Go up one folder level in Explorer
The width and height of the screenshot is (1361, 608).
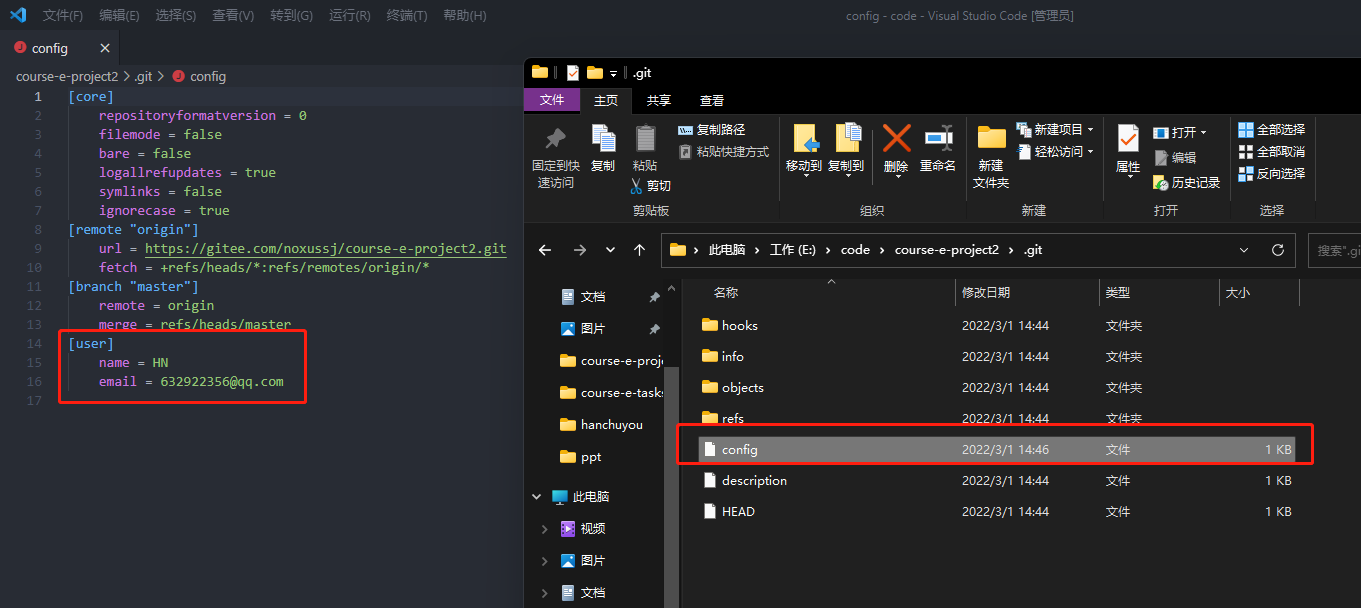pyautogui.click(x=640, y=250)
